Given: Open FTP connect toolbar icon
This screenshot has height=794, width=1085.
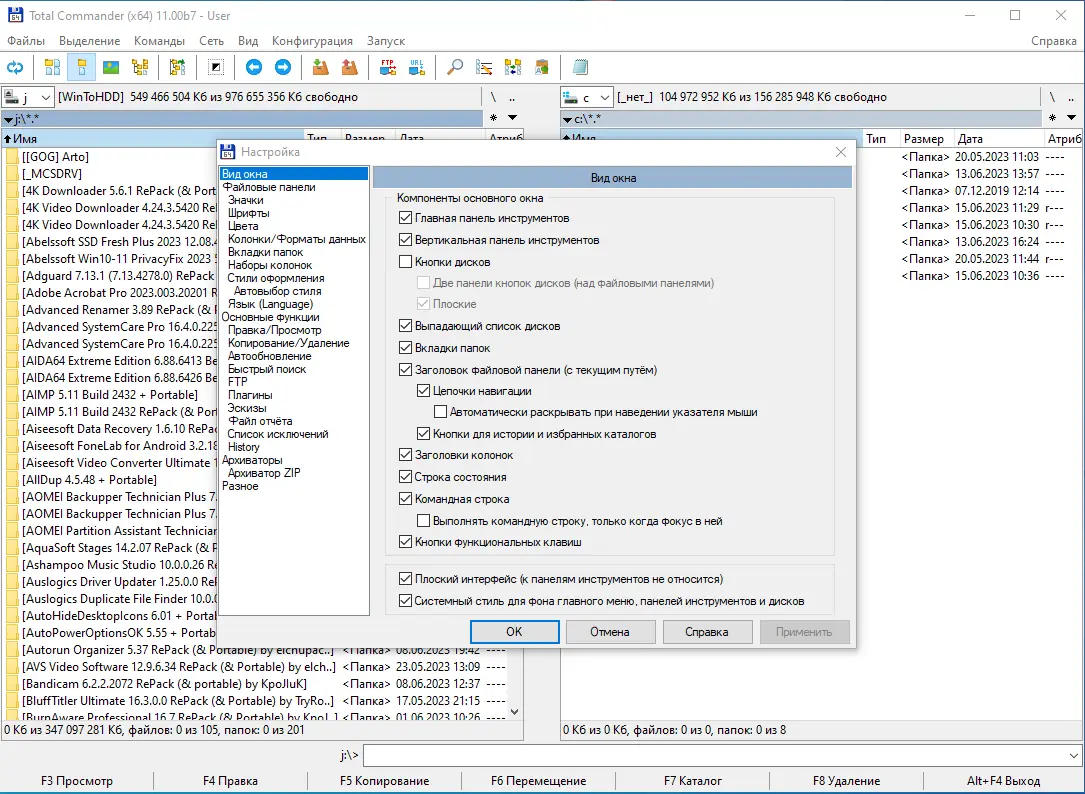Looking at the screenshot, I should [388, 67].
